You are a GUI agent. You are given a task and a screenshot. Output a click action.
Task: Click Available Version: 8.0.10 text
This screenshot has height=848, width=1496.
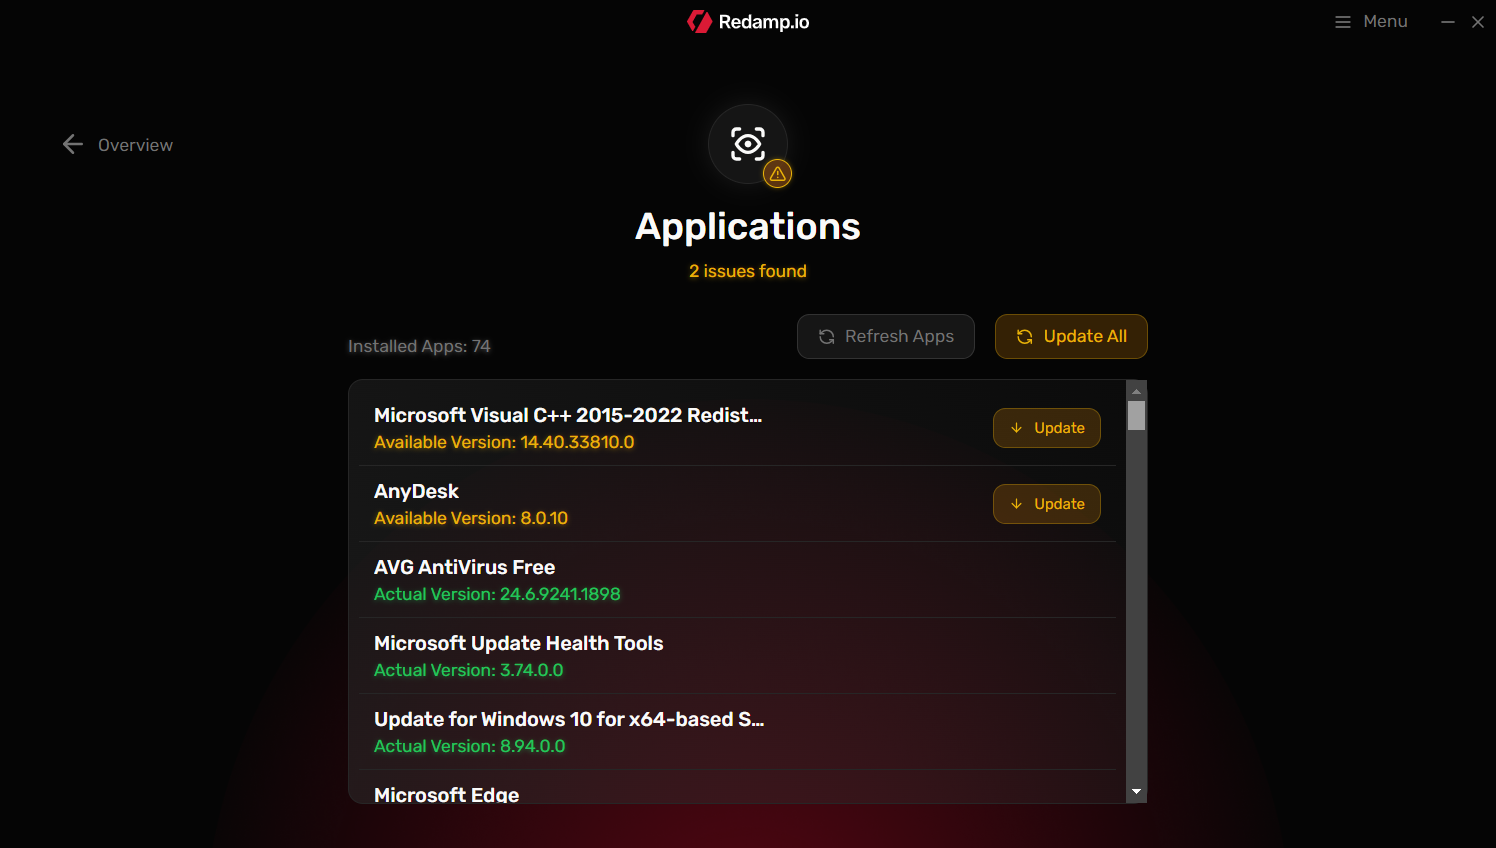point(471,518)
